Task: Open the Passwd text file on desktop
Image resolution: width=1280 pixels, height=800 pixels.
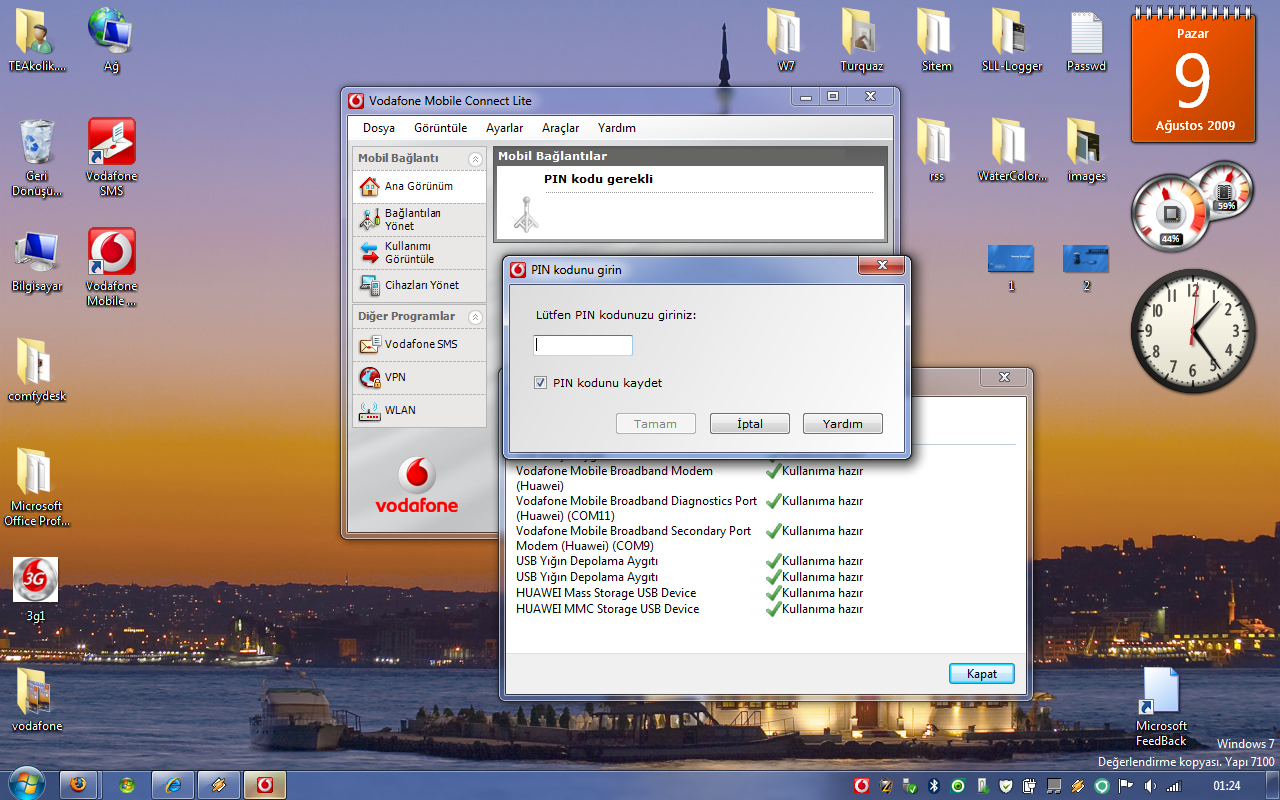Action: [1086, 40]
